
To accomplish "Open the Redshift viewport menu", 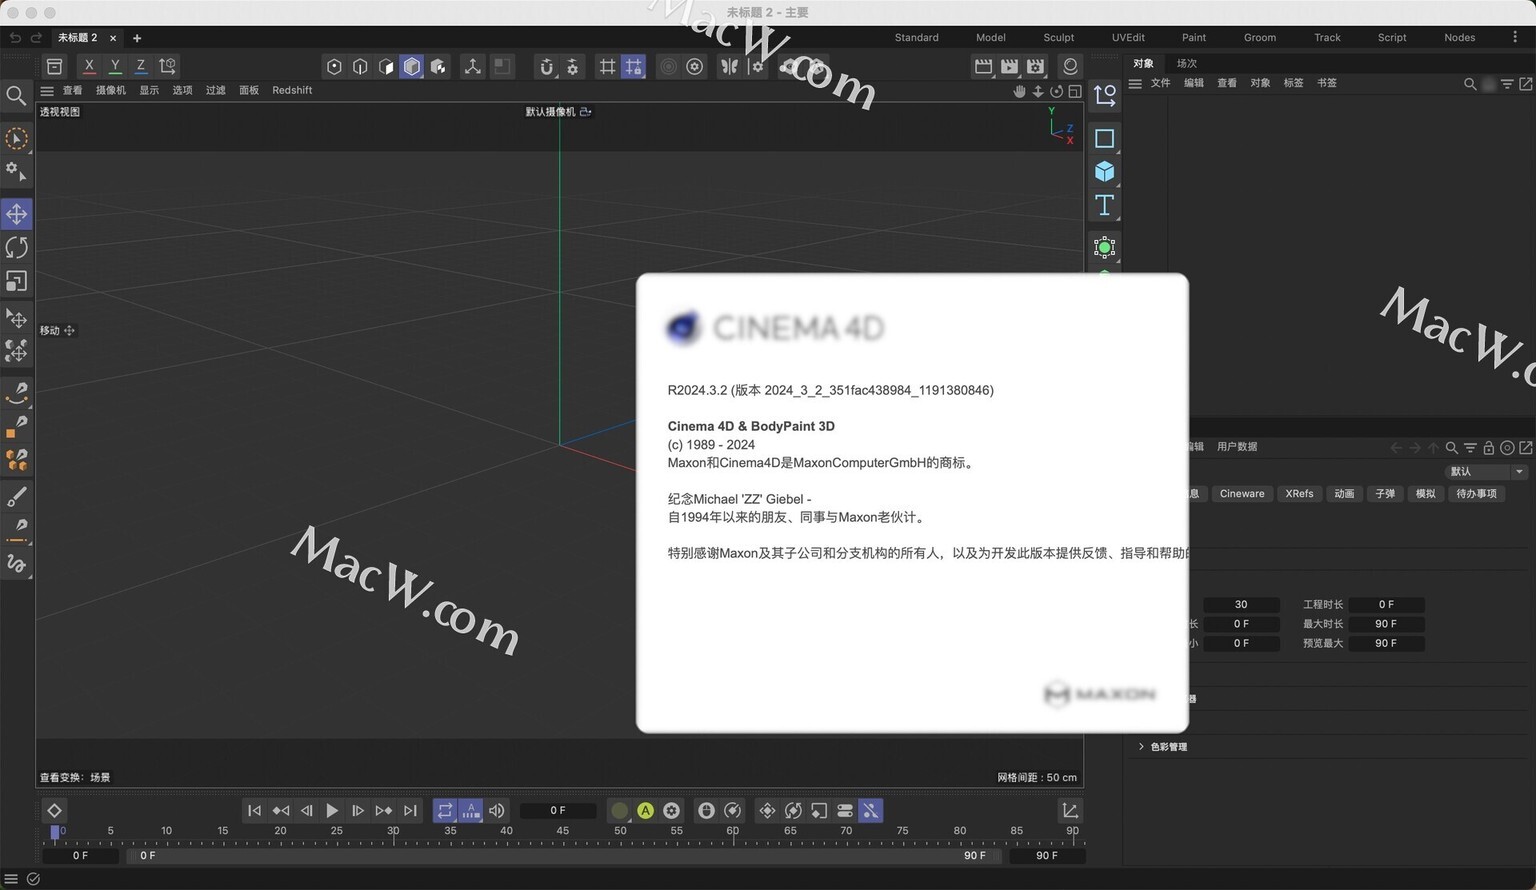I will tap(292, 91).
